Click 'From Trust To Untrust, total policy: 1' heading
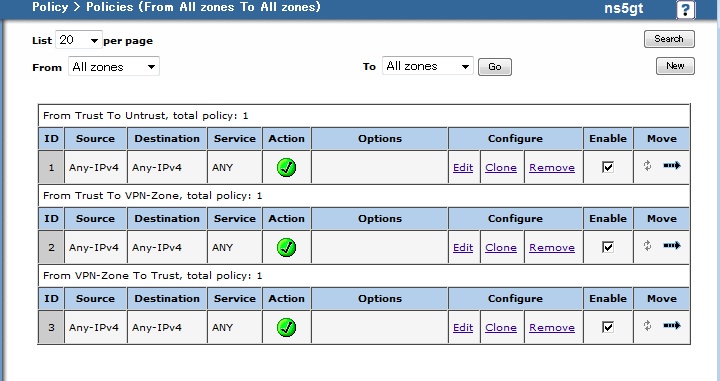The width and height of the screenshot is (720, 381). pos(146,116)
